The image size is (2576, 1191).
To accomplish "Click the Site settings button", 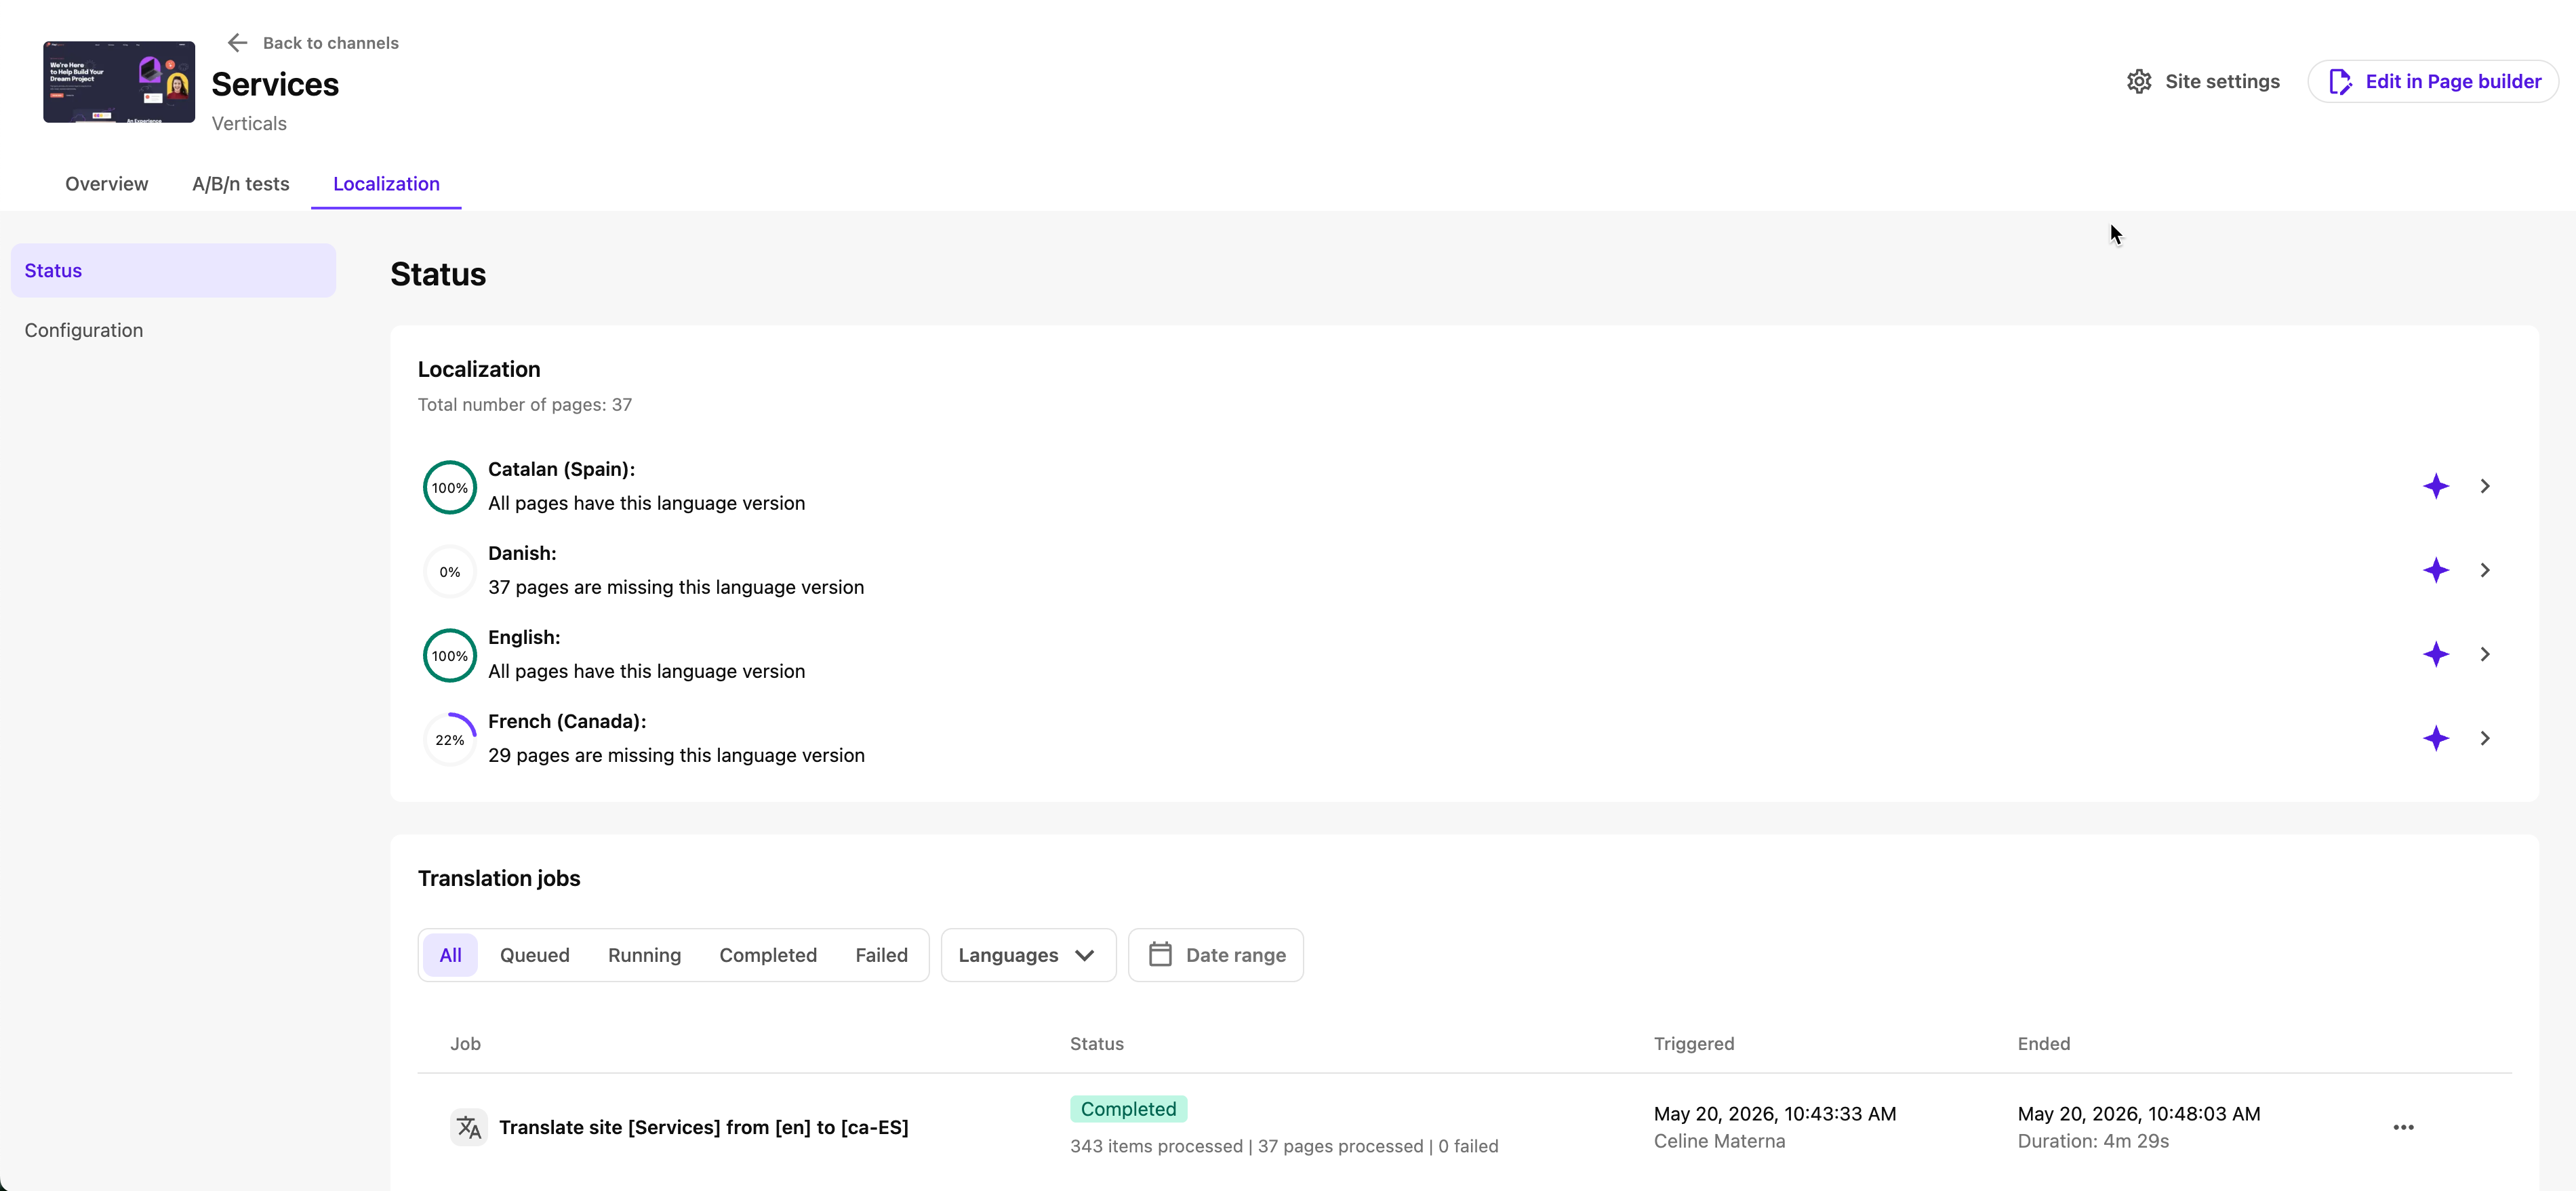I will coord(2203,82).
